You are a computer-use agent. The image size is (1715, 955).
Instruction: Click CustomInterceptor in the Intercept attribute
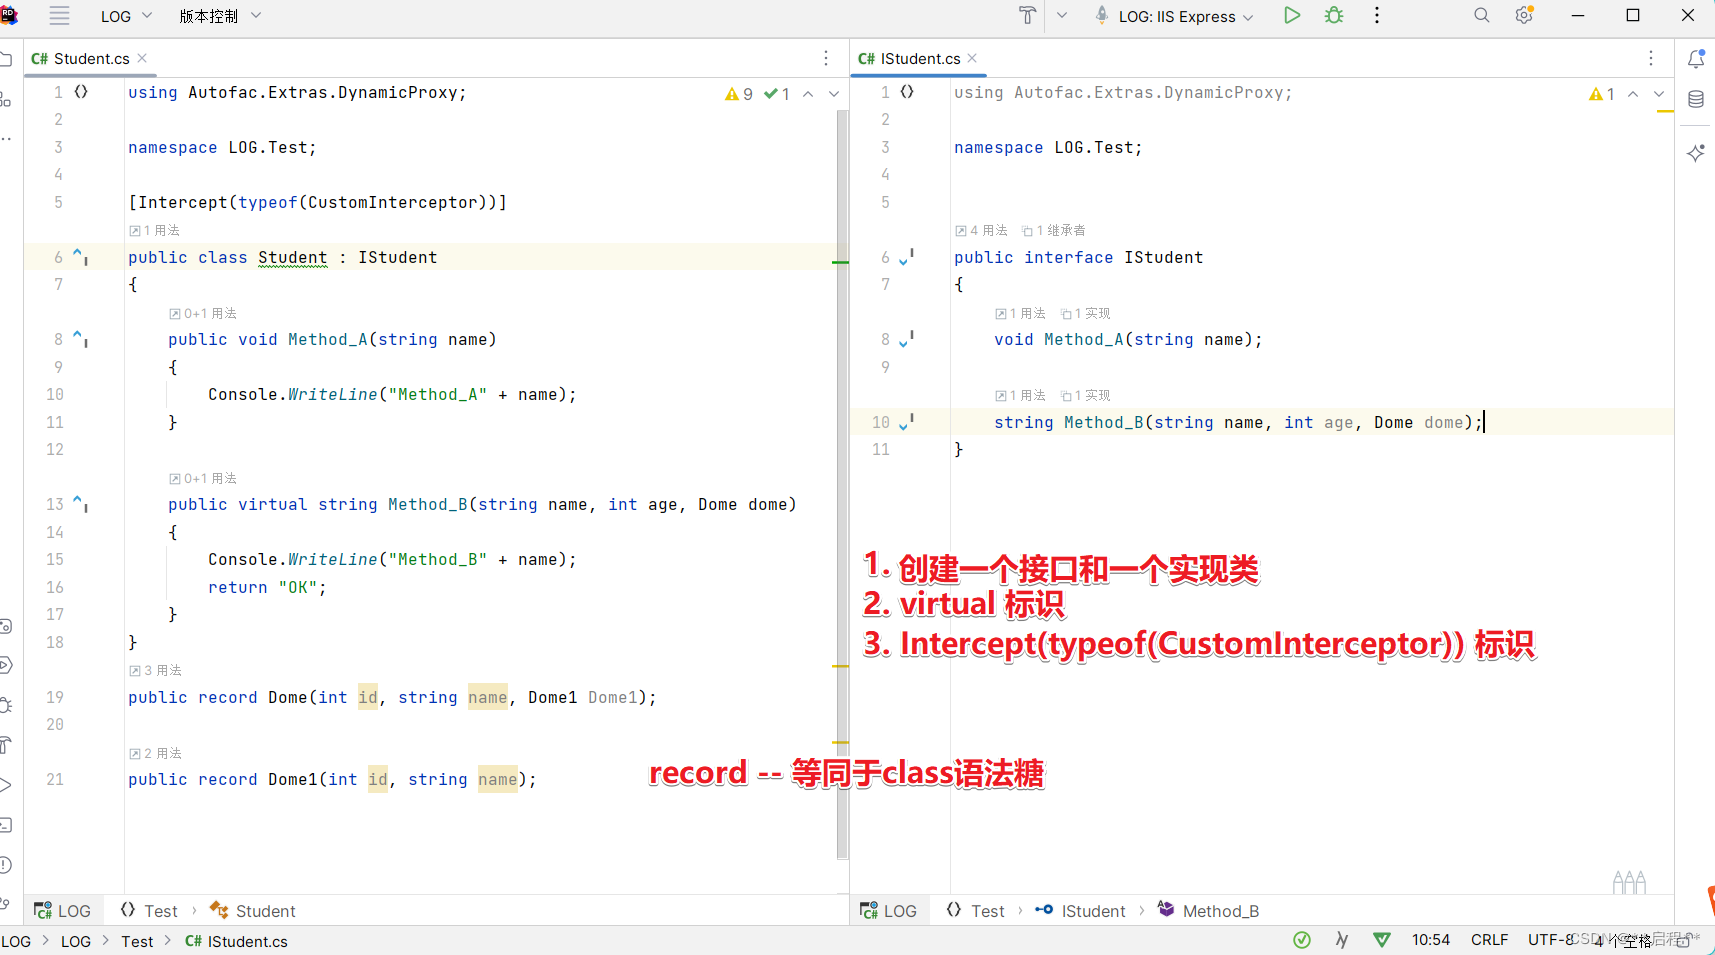point(392,202)
